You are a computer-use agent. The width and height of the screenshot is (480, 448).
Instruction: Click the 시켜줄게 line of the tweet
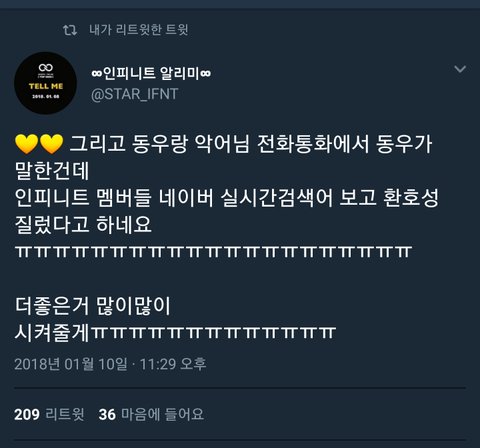(175, 332)
